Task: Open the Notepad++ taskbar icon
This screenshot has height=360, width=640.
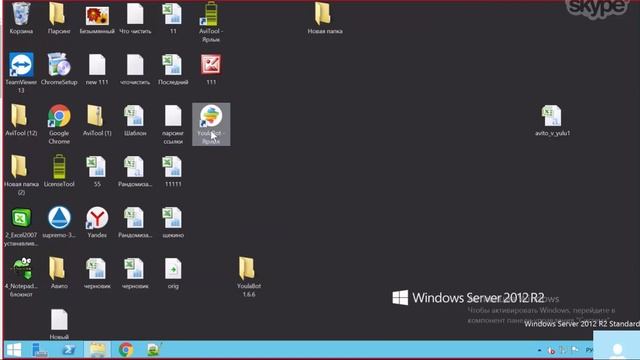Action: [153, 350]
